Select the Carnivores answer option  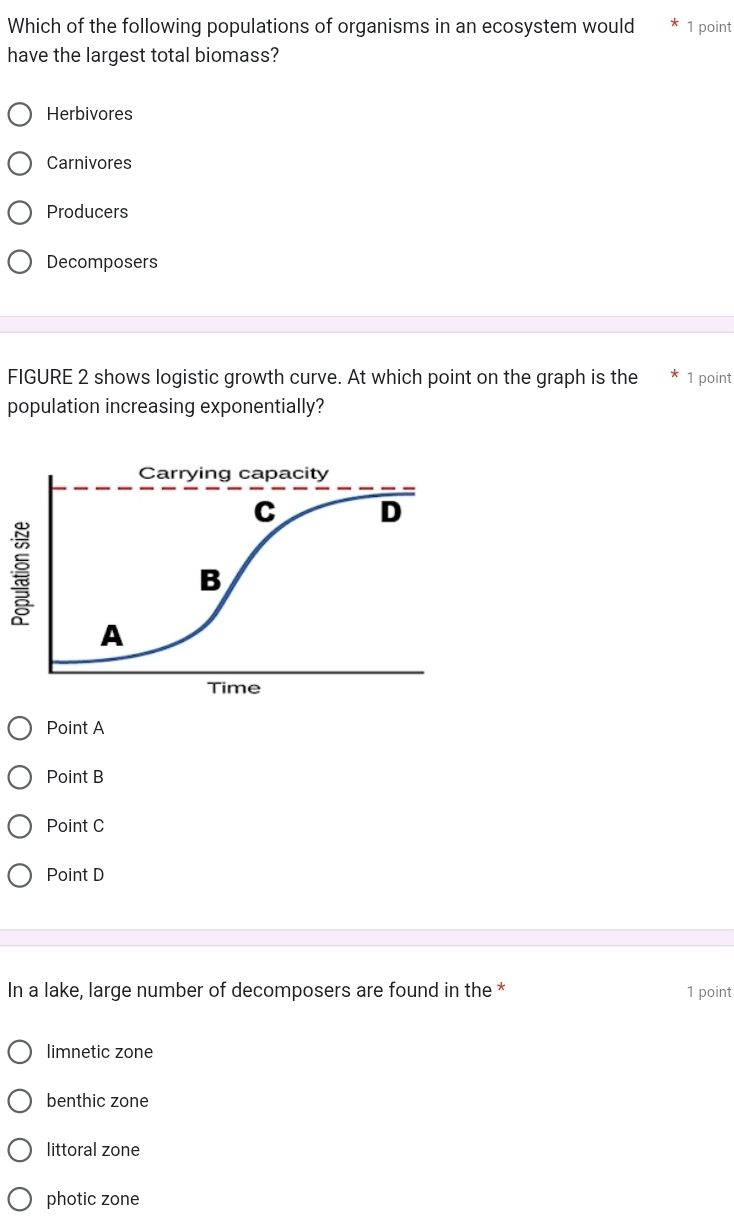pyautogui.click(x=19, y=163)
